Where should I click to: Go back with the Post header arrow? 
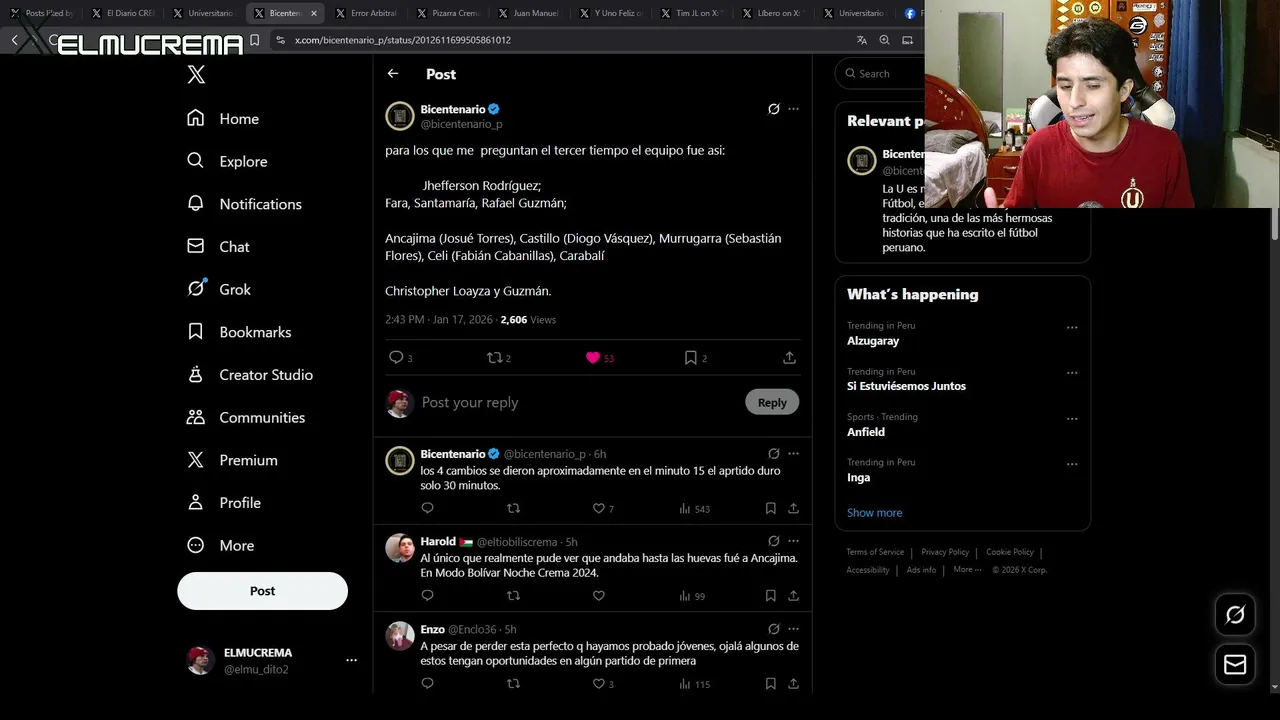[393, 74]
